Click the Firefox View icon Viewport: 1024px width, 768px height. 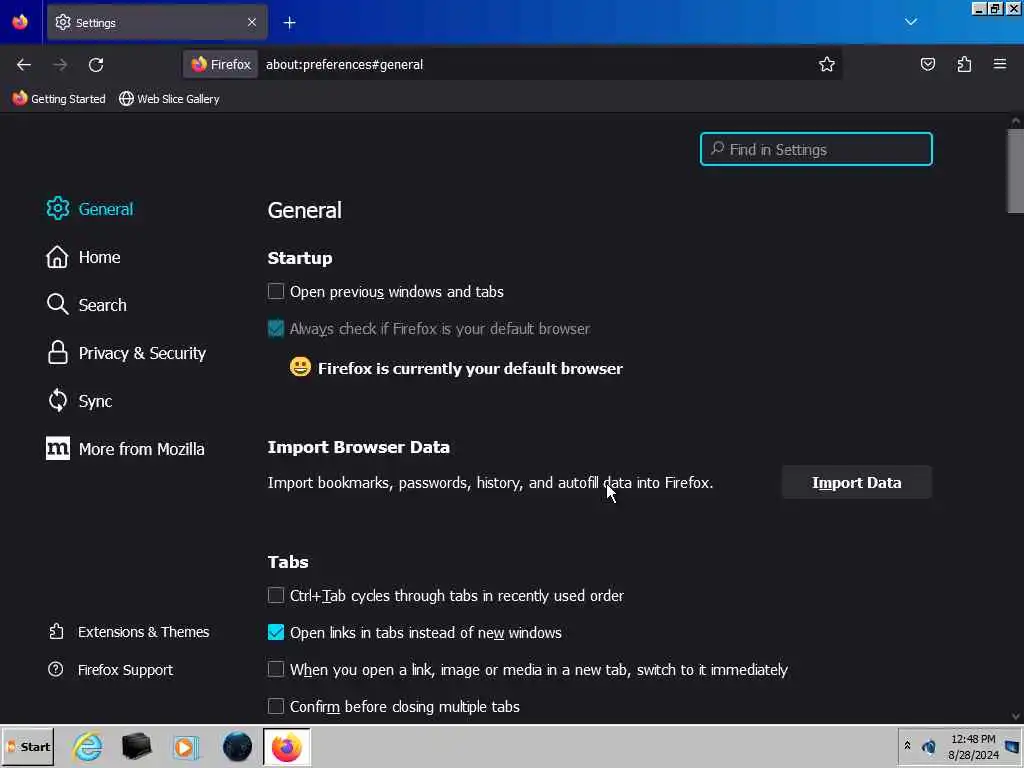pyautogui.click(x=20, y=22)
